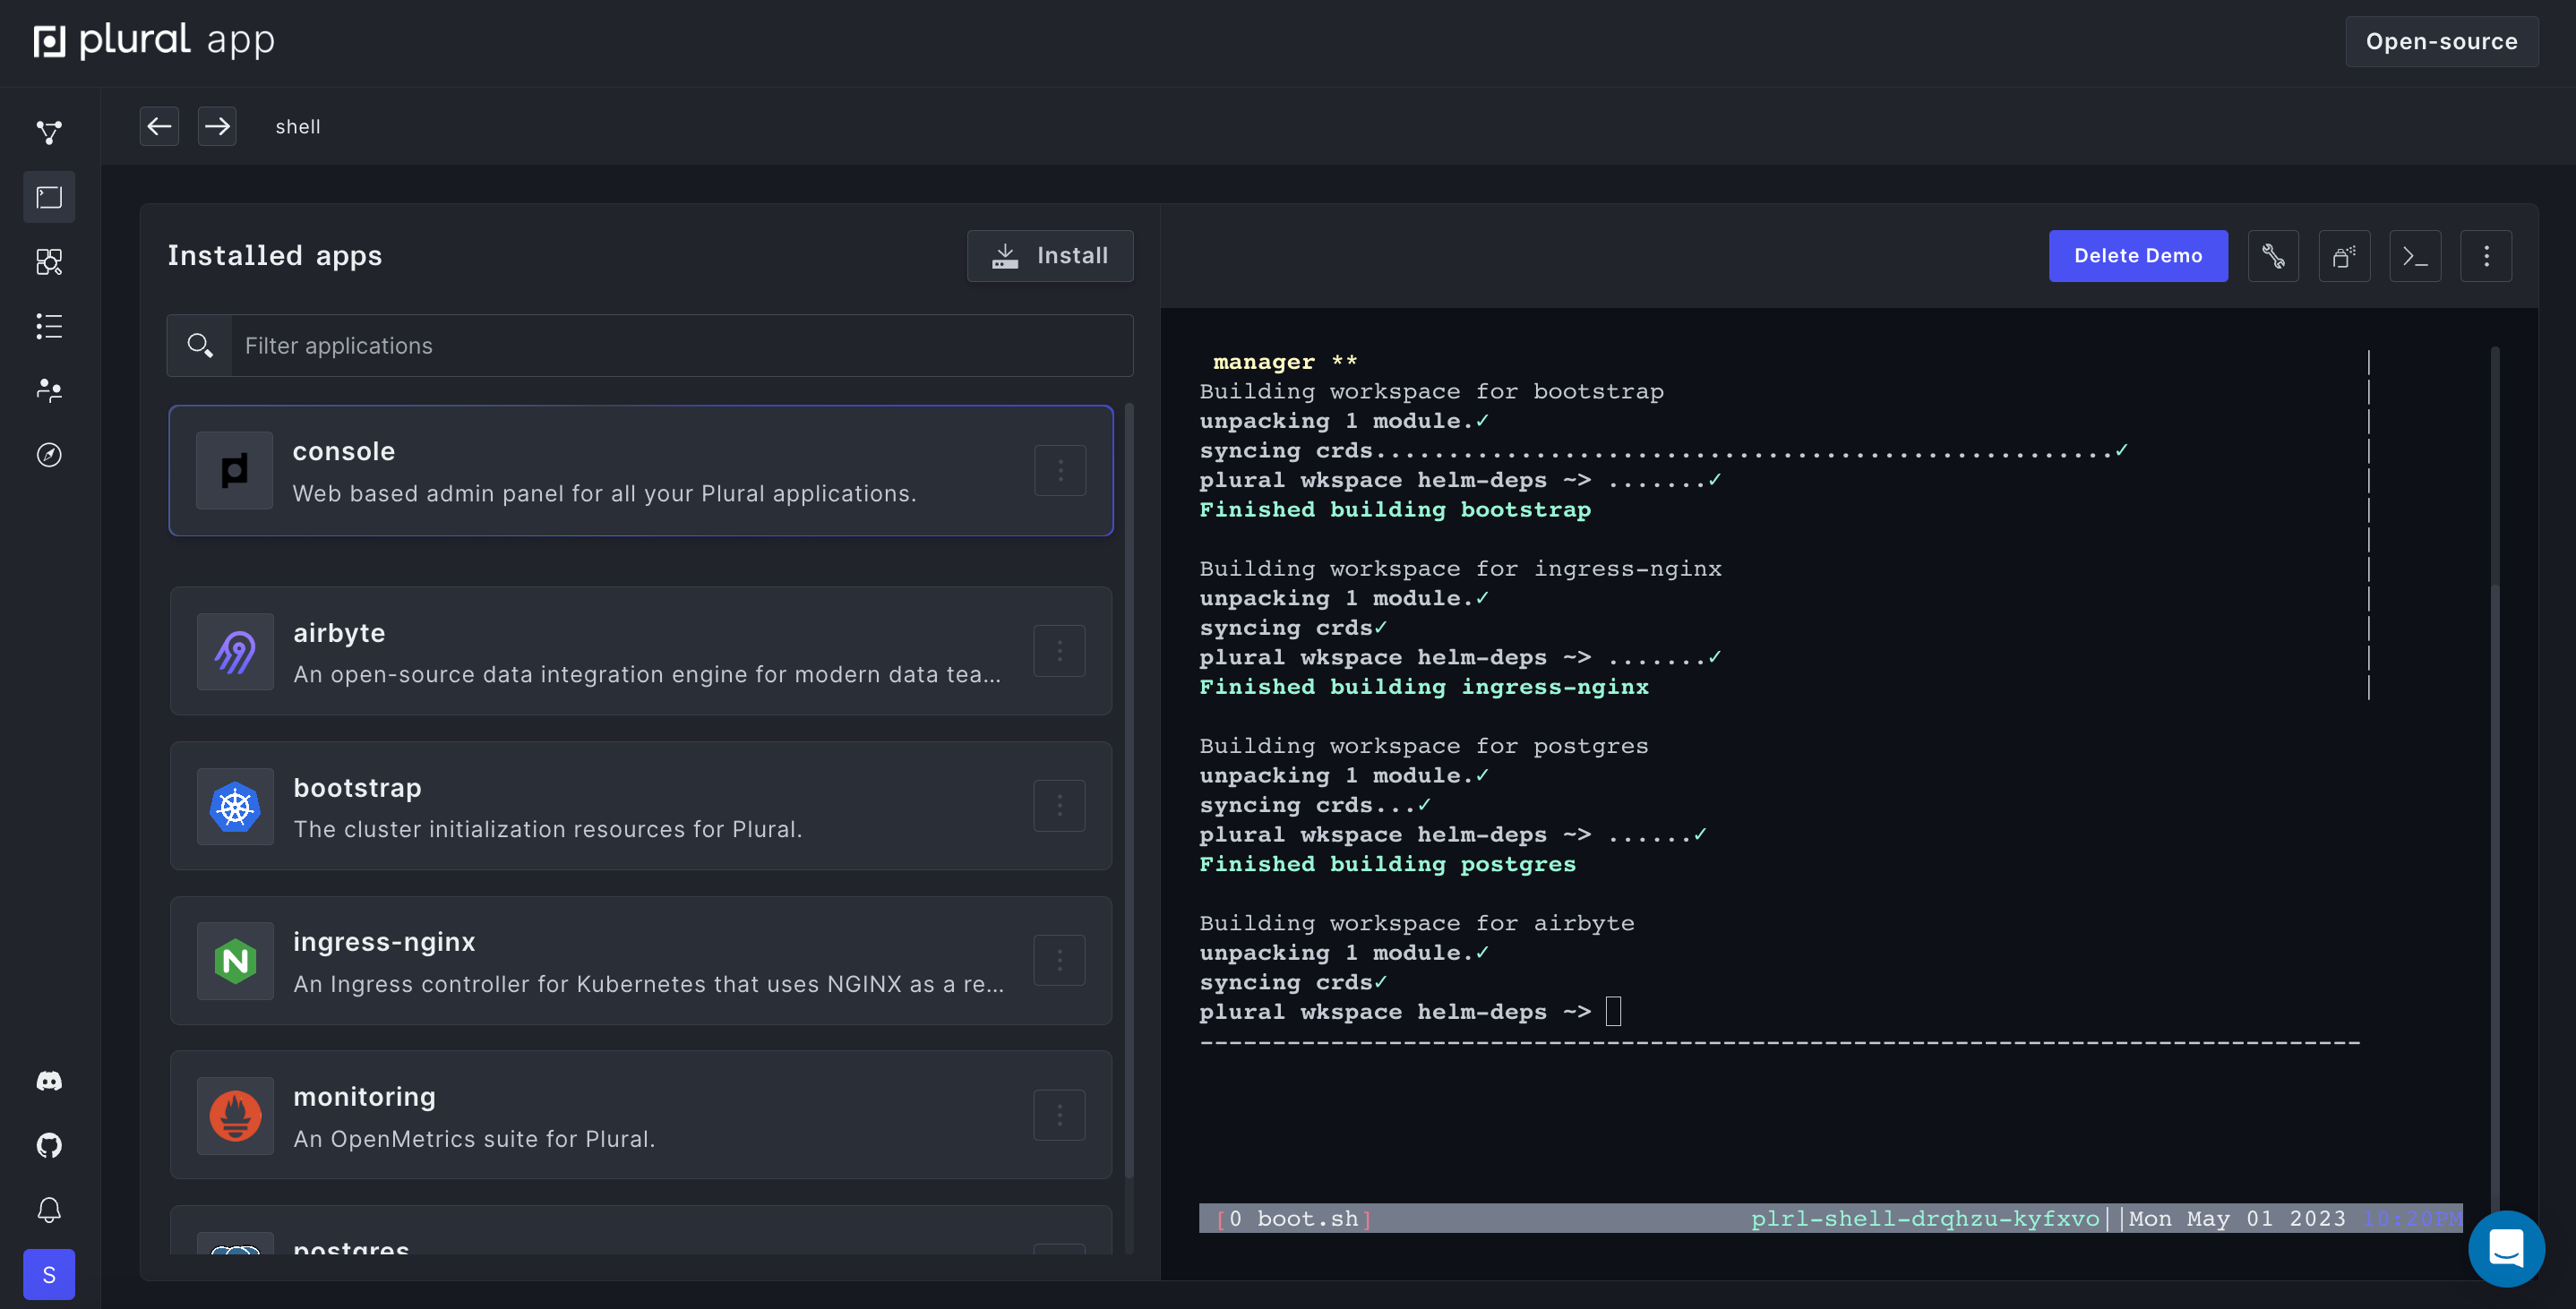This screenshot has width=2576, height=1309.
Task: Click the Open-source button
Action: click(x=2441, y=41)
